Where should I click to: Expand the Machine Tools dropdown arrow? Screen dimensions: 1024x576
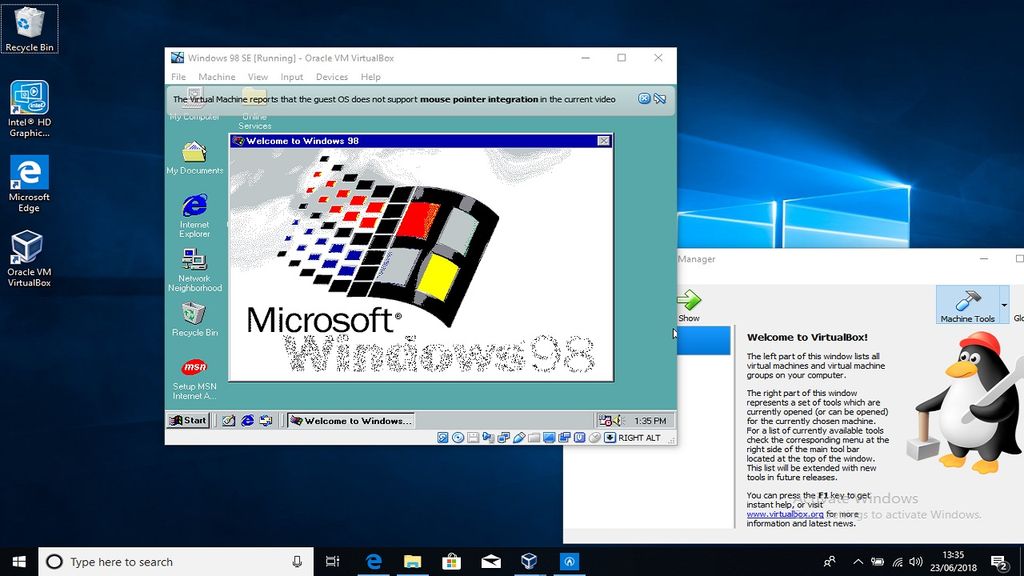pyautogui.click(x=1004, y=305)
